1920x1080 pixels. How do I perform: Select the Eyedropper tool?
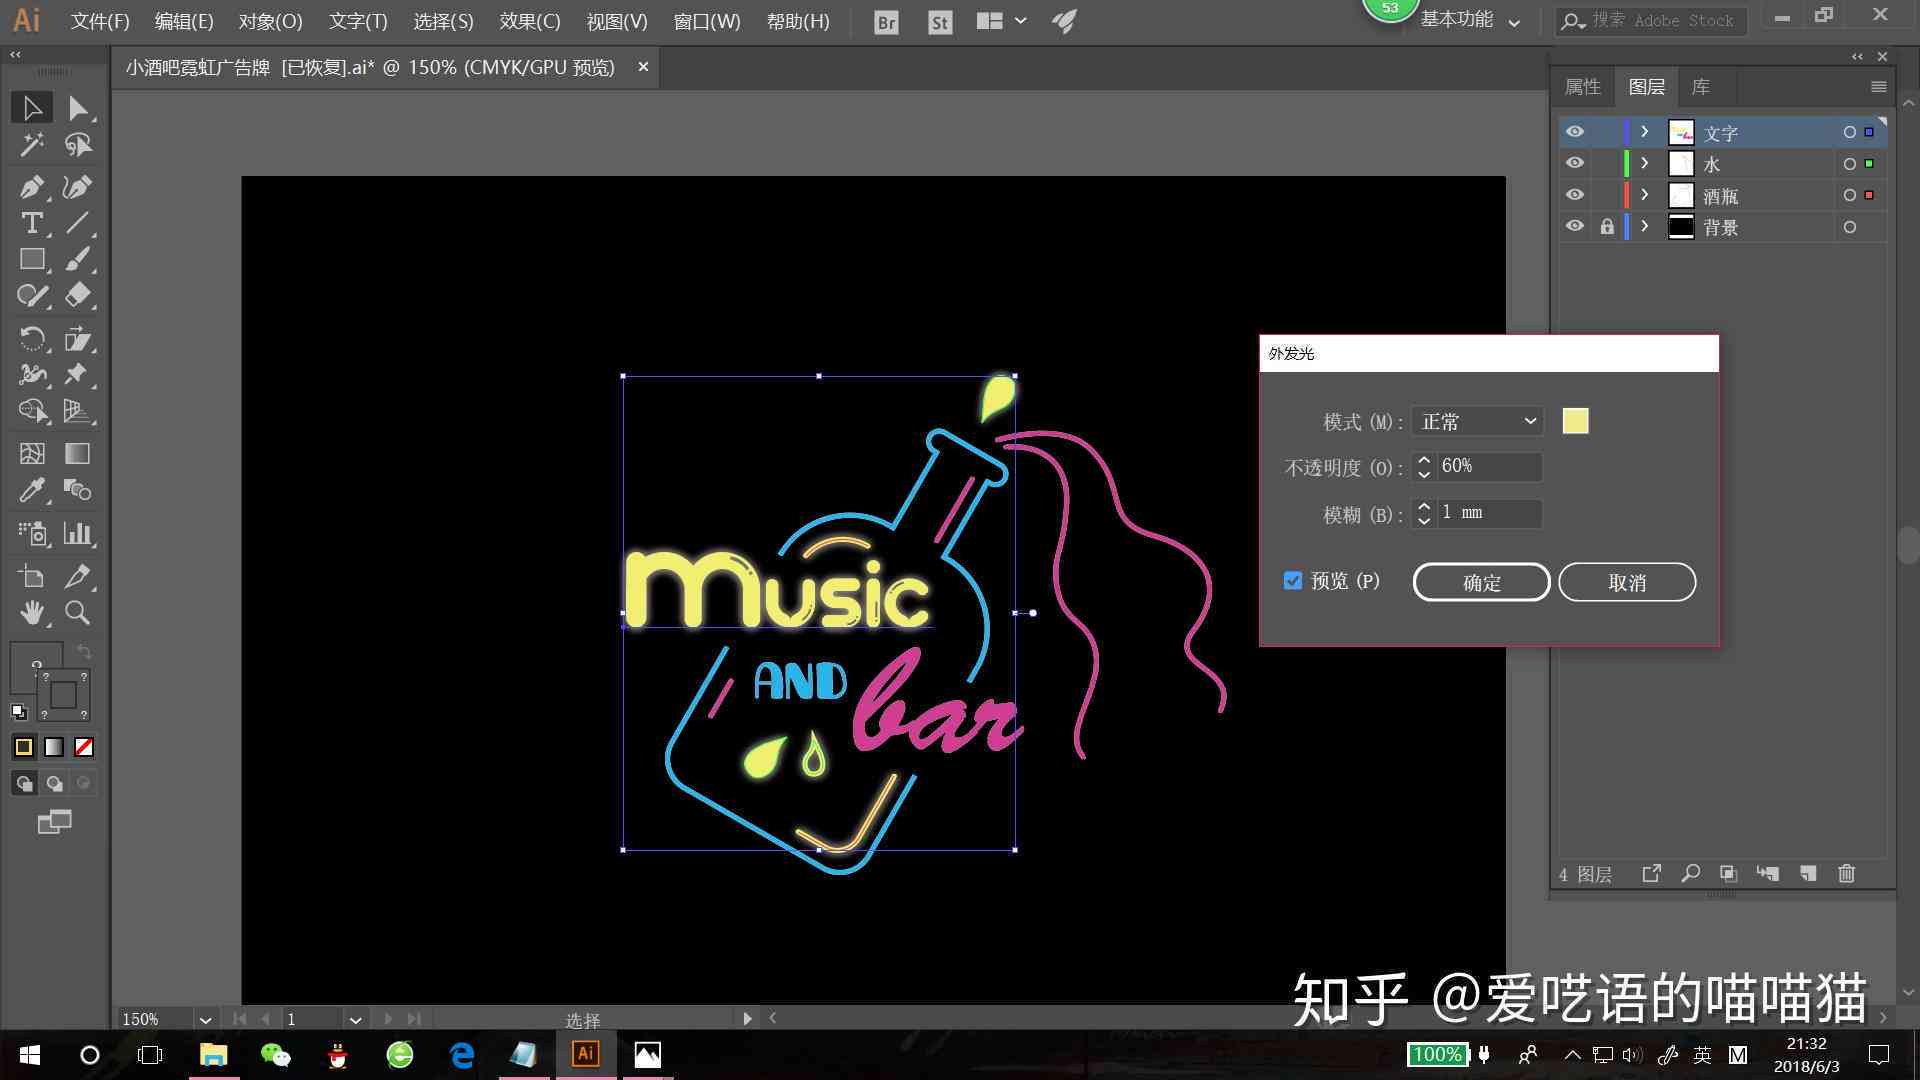pyautogui.click(x=32, y=490)
